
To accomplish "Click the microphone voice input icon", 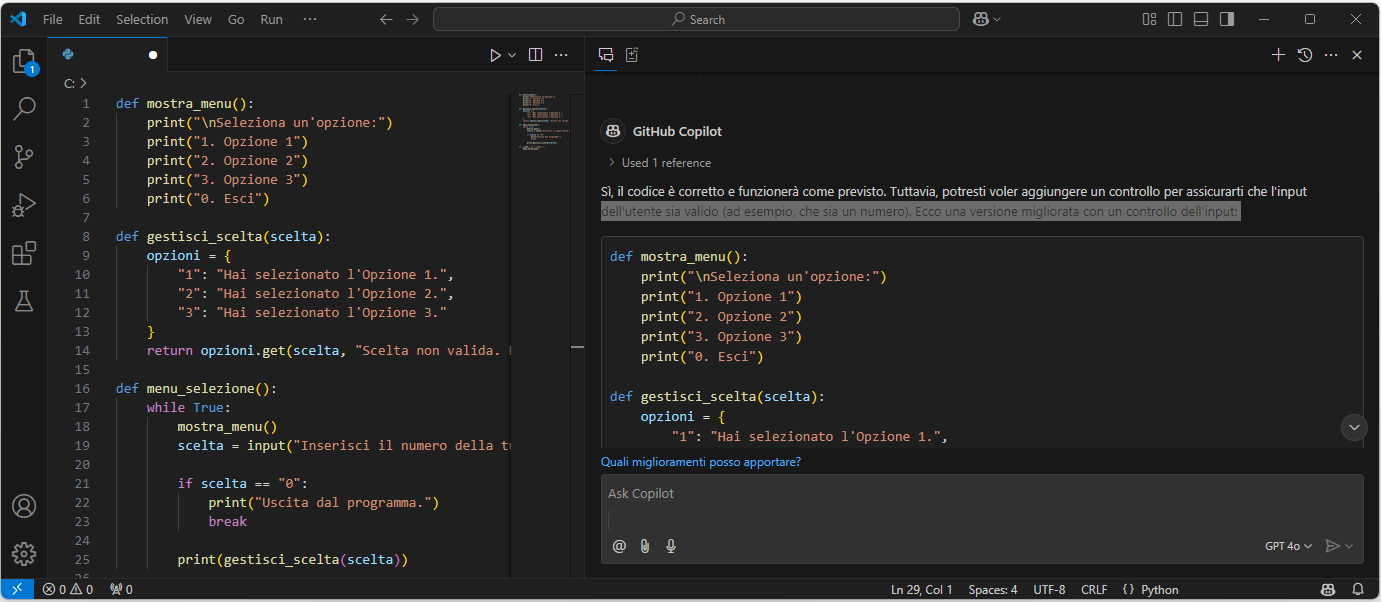I will click(x=671, y=546).
